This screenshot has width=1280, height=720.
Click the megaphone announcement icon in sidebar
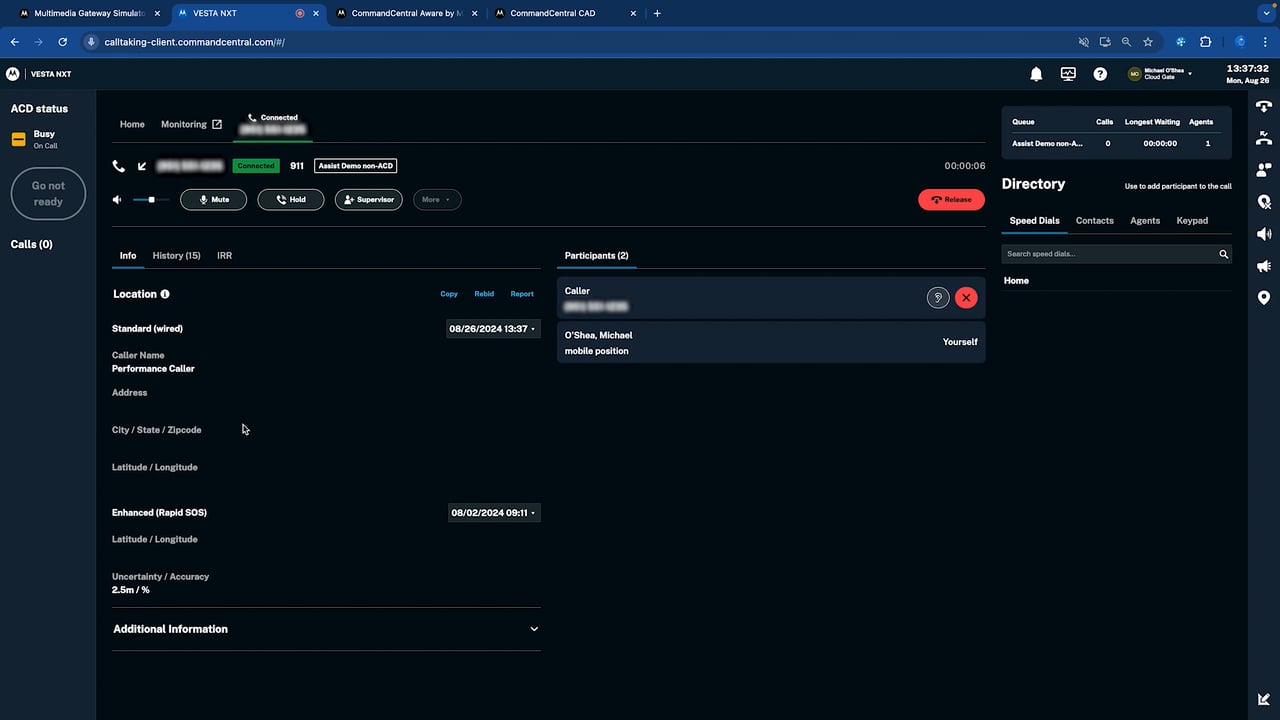1264,266
